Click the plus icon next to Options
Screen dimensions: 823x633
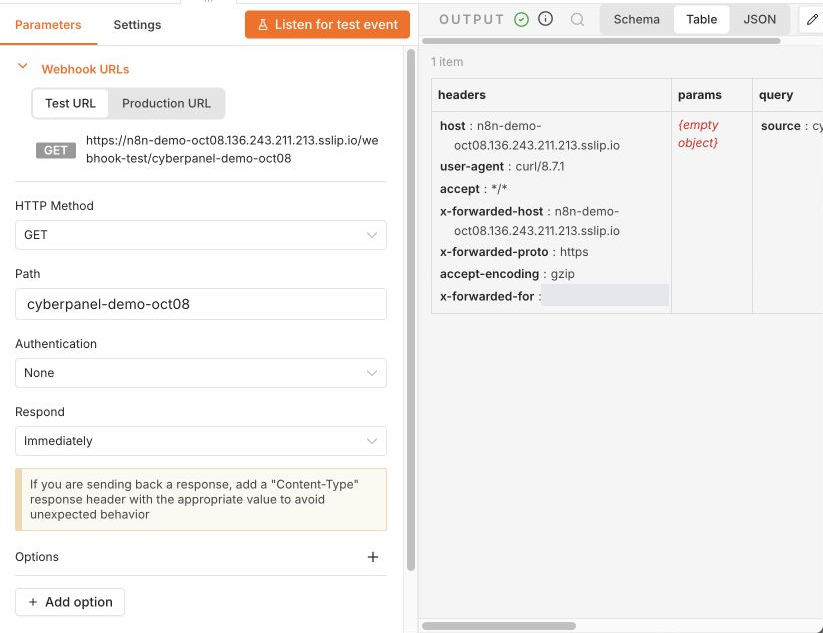coord(373,557)
